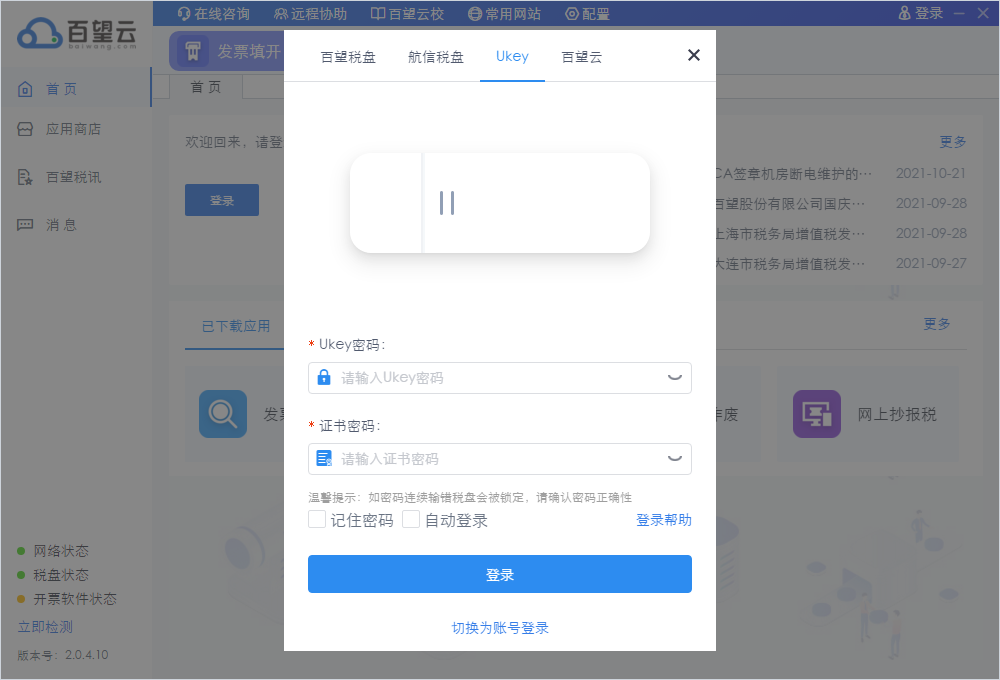Screen dimensions: 1000x680
Task: Click the user icon beside 登录
Action: 904,13
